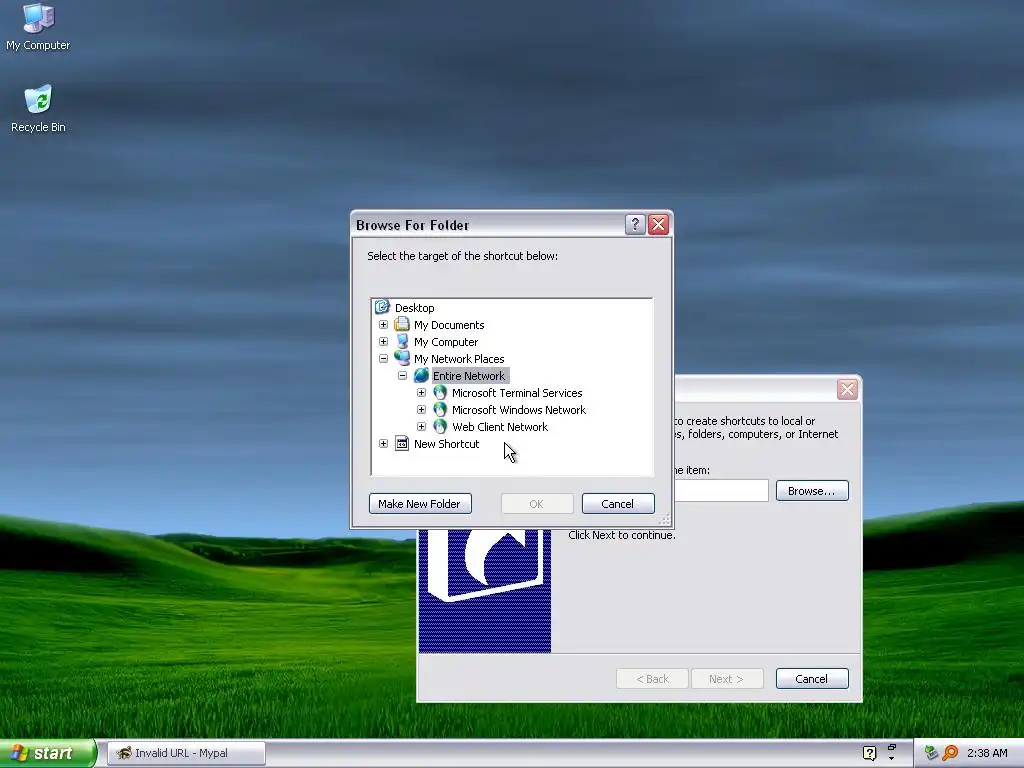Click the My Network Places icon
This screenshot has width=1024, height=768.
402,359
